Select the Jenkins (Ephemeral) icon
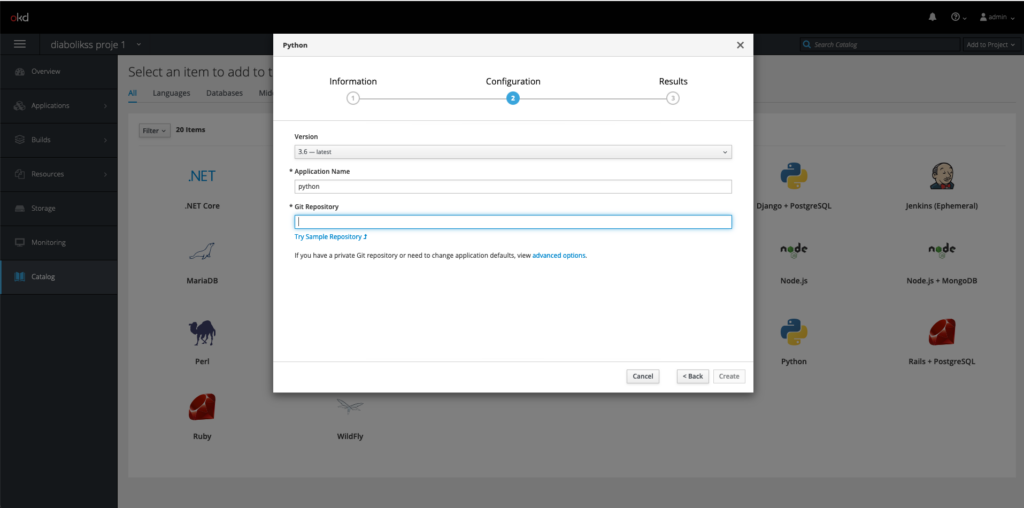 tap(942, 176)
